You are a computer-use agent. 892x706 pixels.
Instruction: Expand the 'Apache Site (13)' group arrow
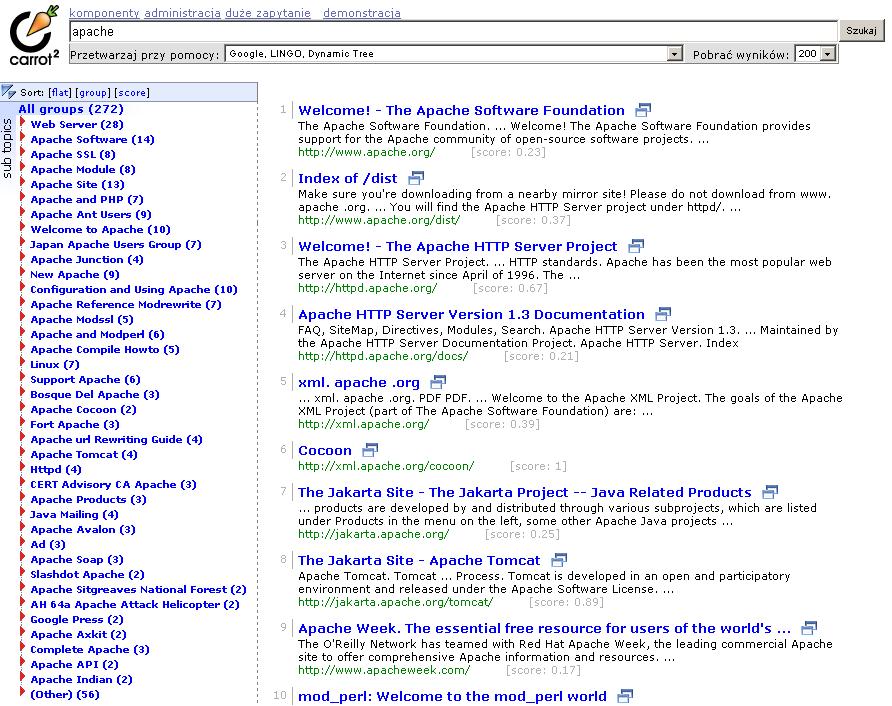[x=23, y=183]
